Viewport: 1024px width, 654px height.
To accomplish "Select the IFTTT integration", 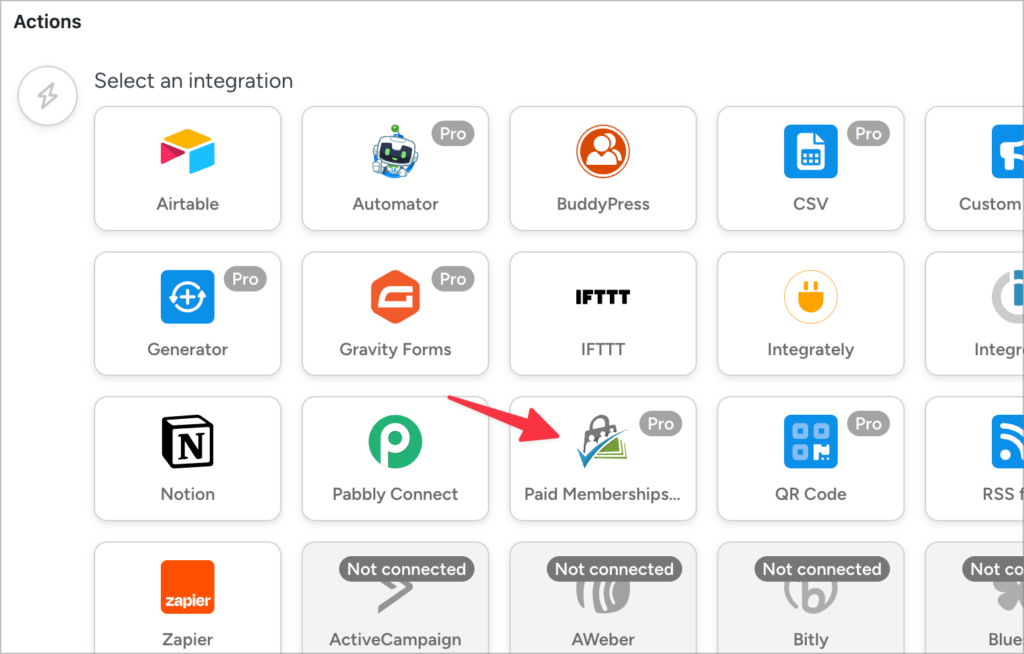I will 603,313.
